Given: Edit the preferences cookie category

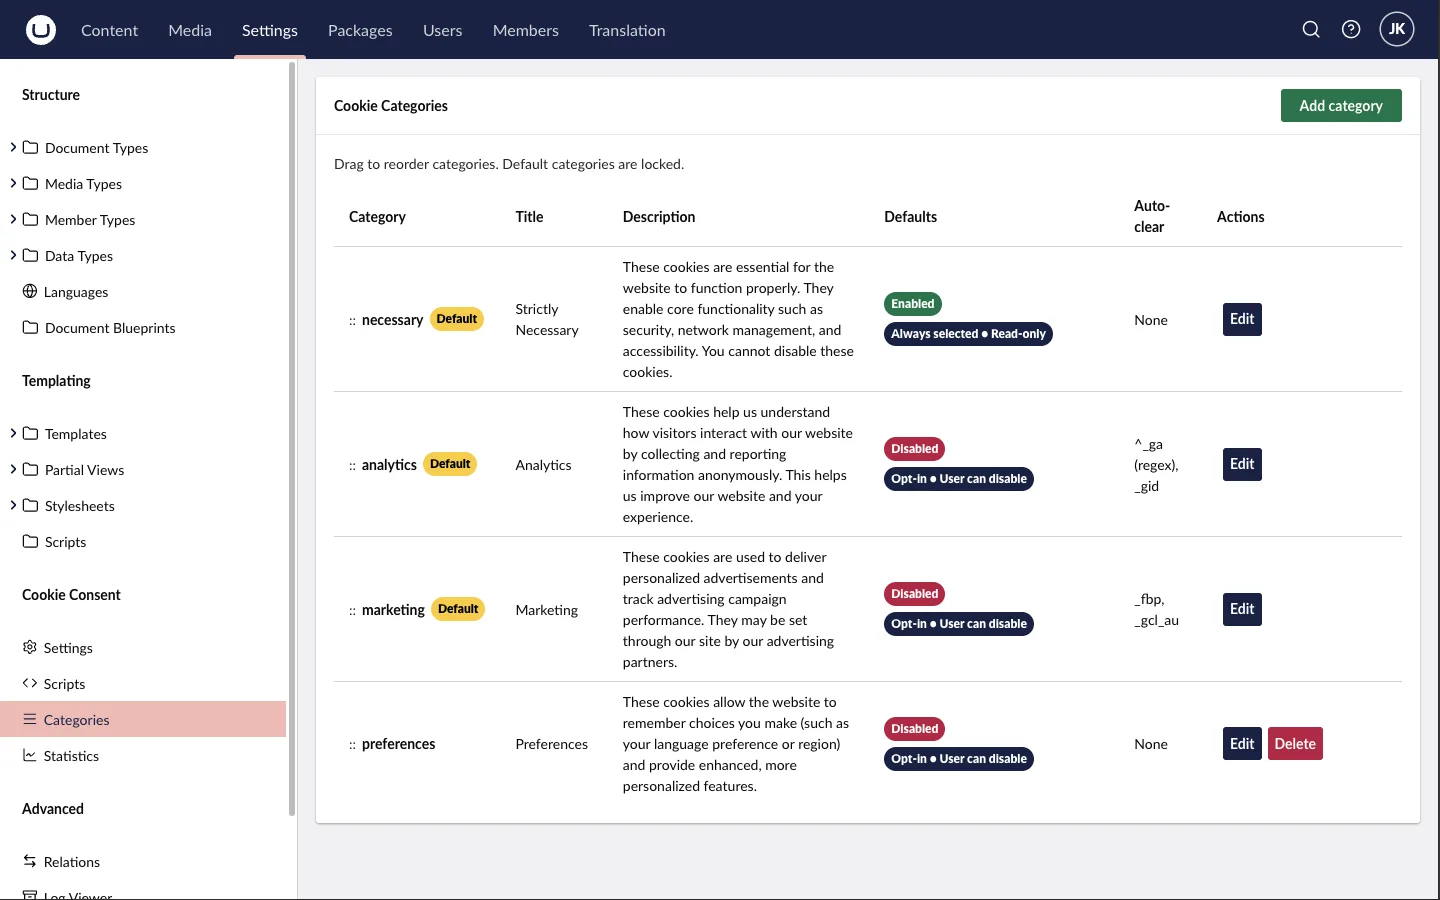Looking at the screenshot, I should click(1242, 744).
